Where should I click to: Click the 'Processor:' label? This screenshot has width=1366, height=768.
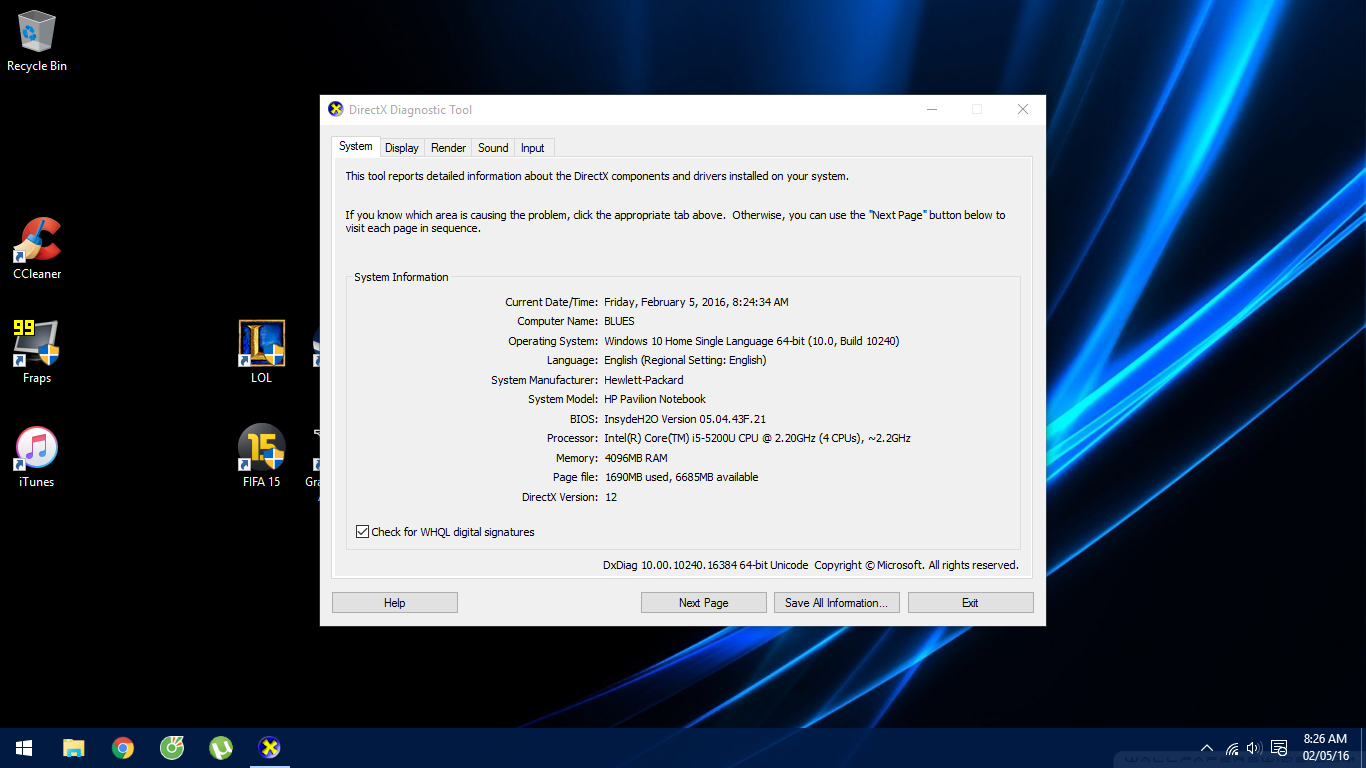572,438
